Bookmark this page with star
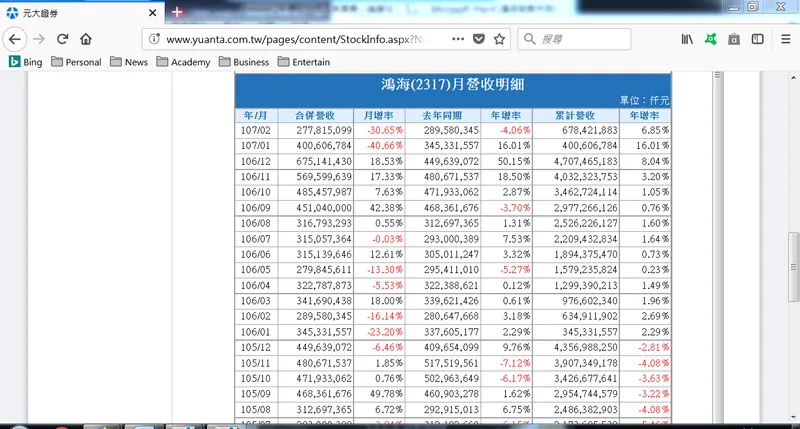Image resolution: width=800 pixels, height=429 pixels. pos(499,39)
